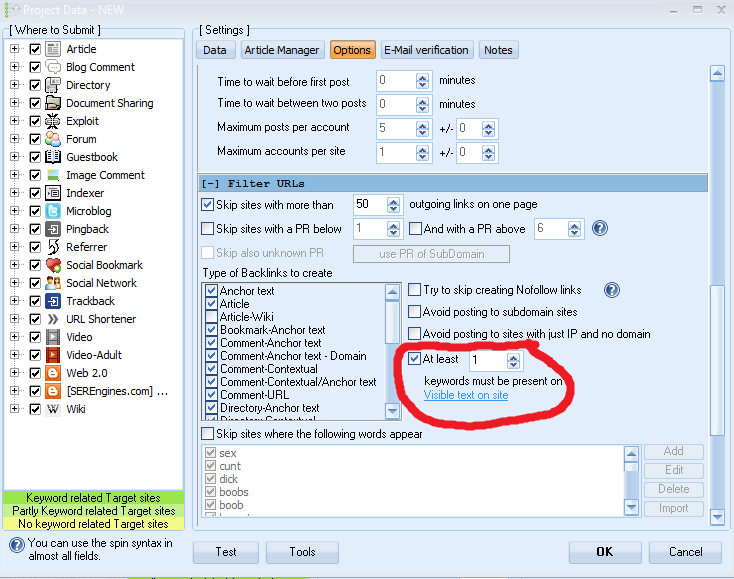Expand the Social Network tree node
This screenshot has width=734, height=579.
15,283
